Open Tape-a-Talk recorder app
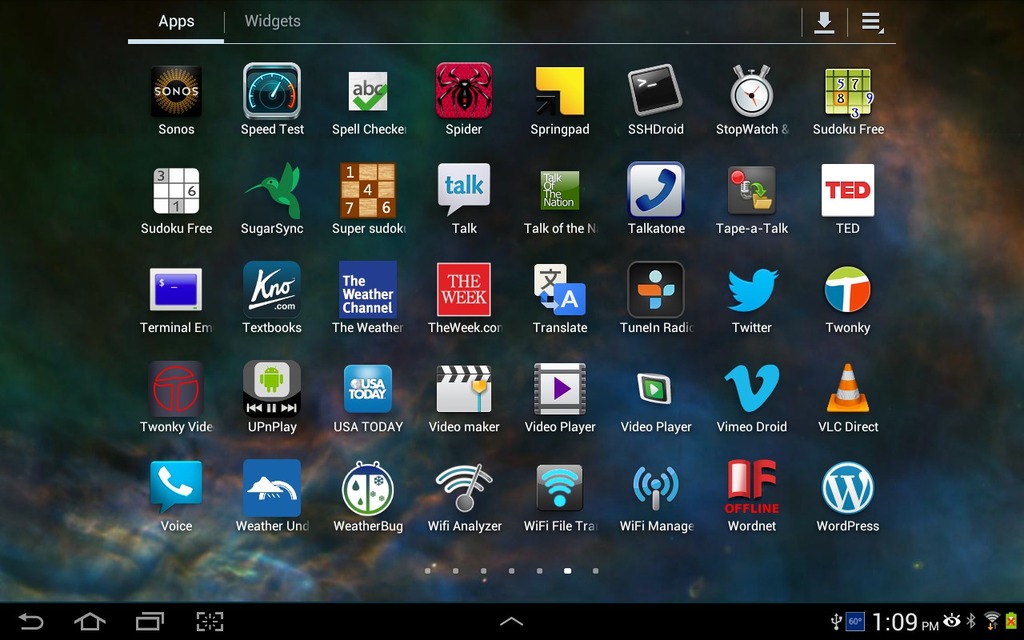 [752, 200]
